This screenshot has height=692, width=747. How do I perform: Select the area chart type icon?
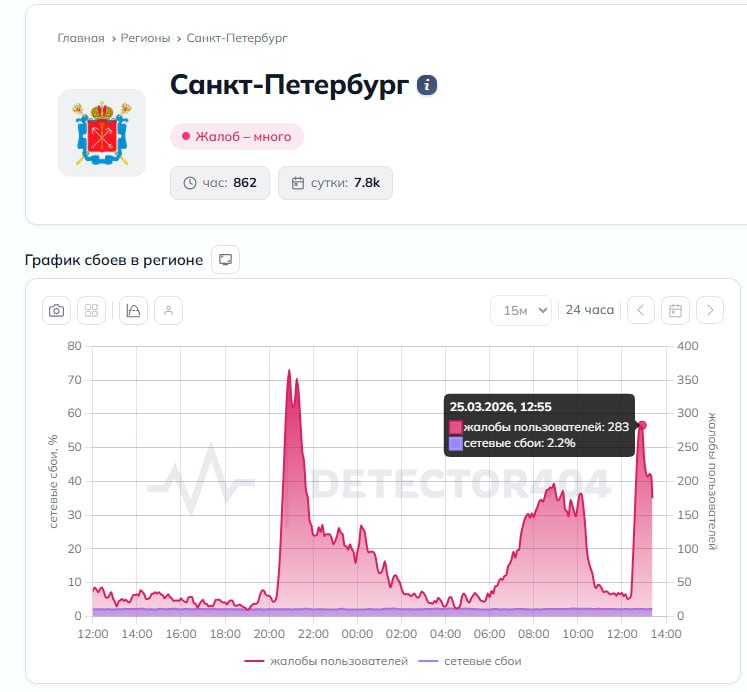pos(134,311)
